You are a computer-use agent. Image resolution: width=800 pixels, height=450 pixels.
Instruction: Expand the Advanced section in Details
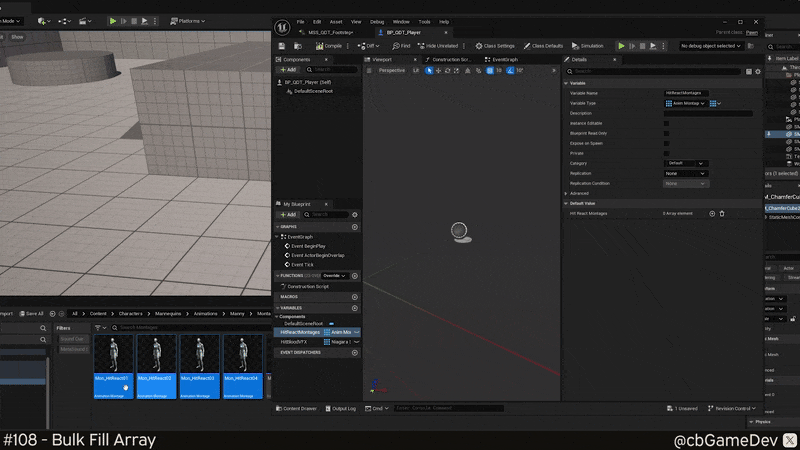pos(579,193)
